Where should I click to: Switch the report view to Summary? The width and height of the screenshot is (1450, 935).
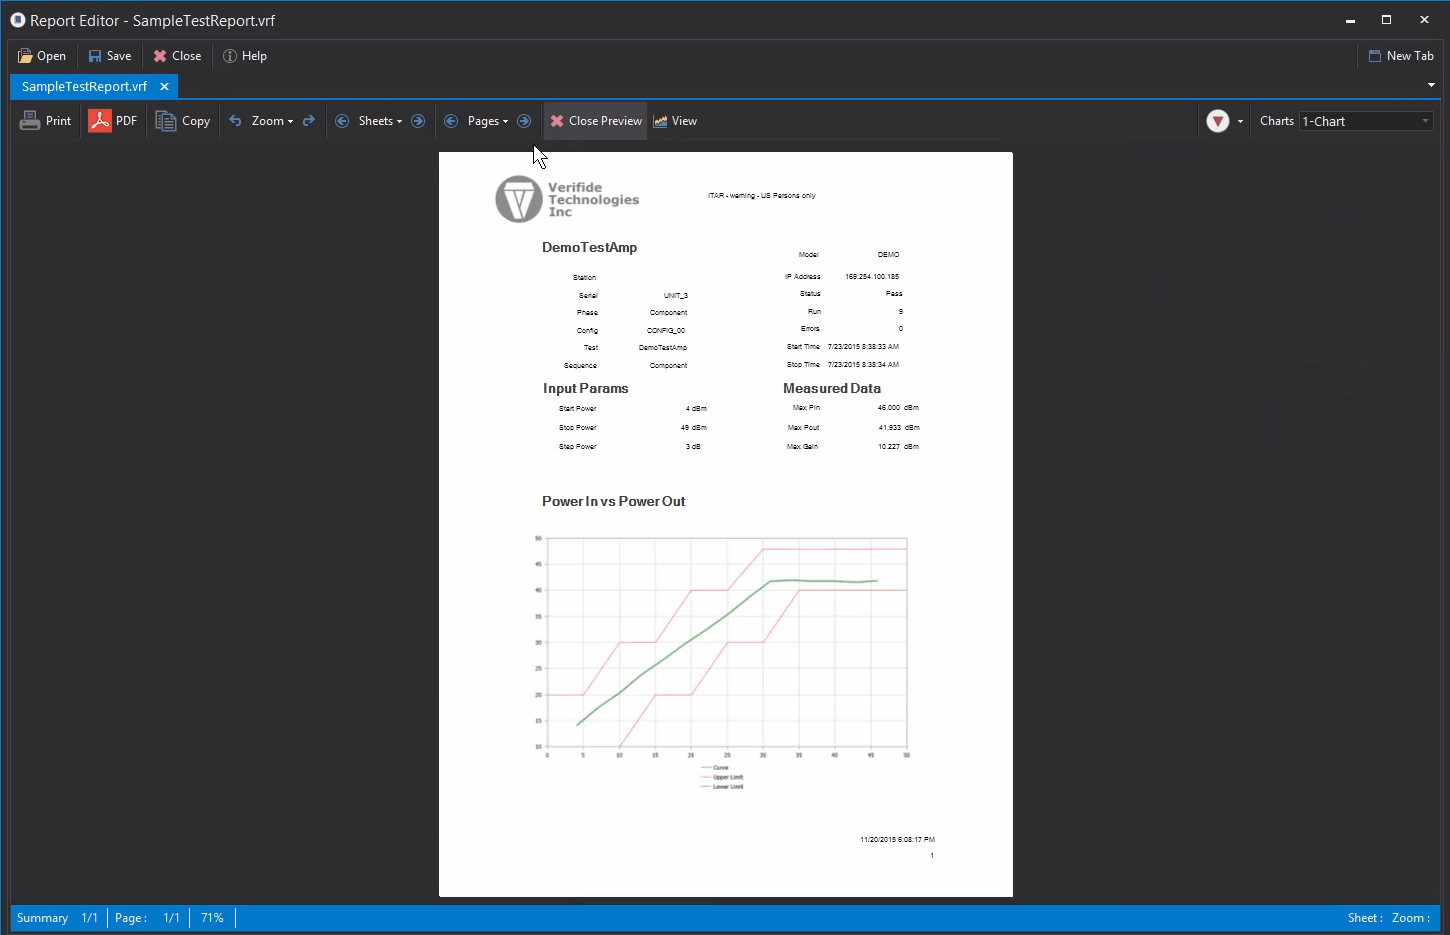pos(42,917)
